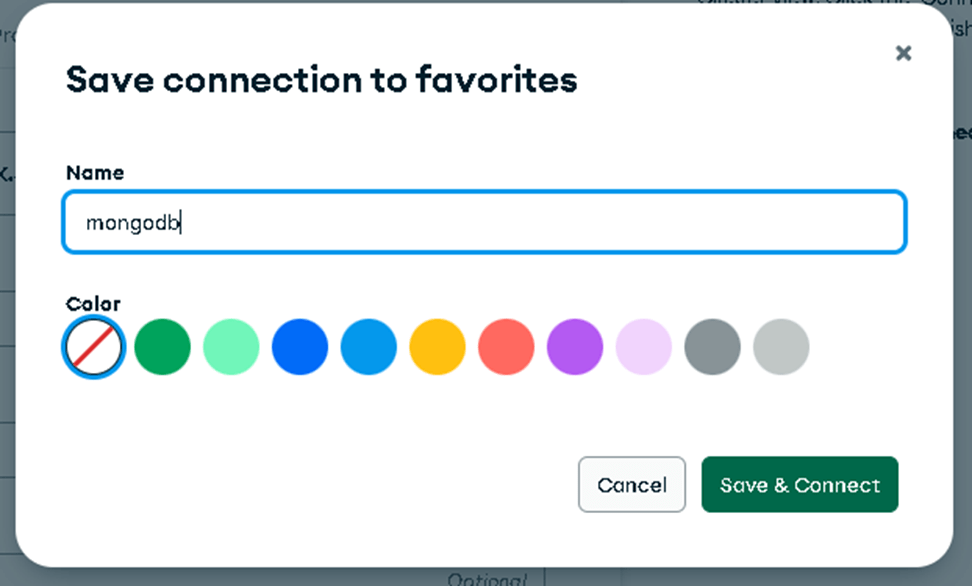Select the dark blue color swatch

(x=300, y=347)
